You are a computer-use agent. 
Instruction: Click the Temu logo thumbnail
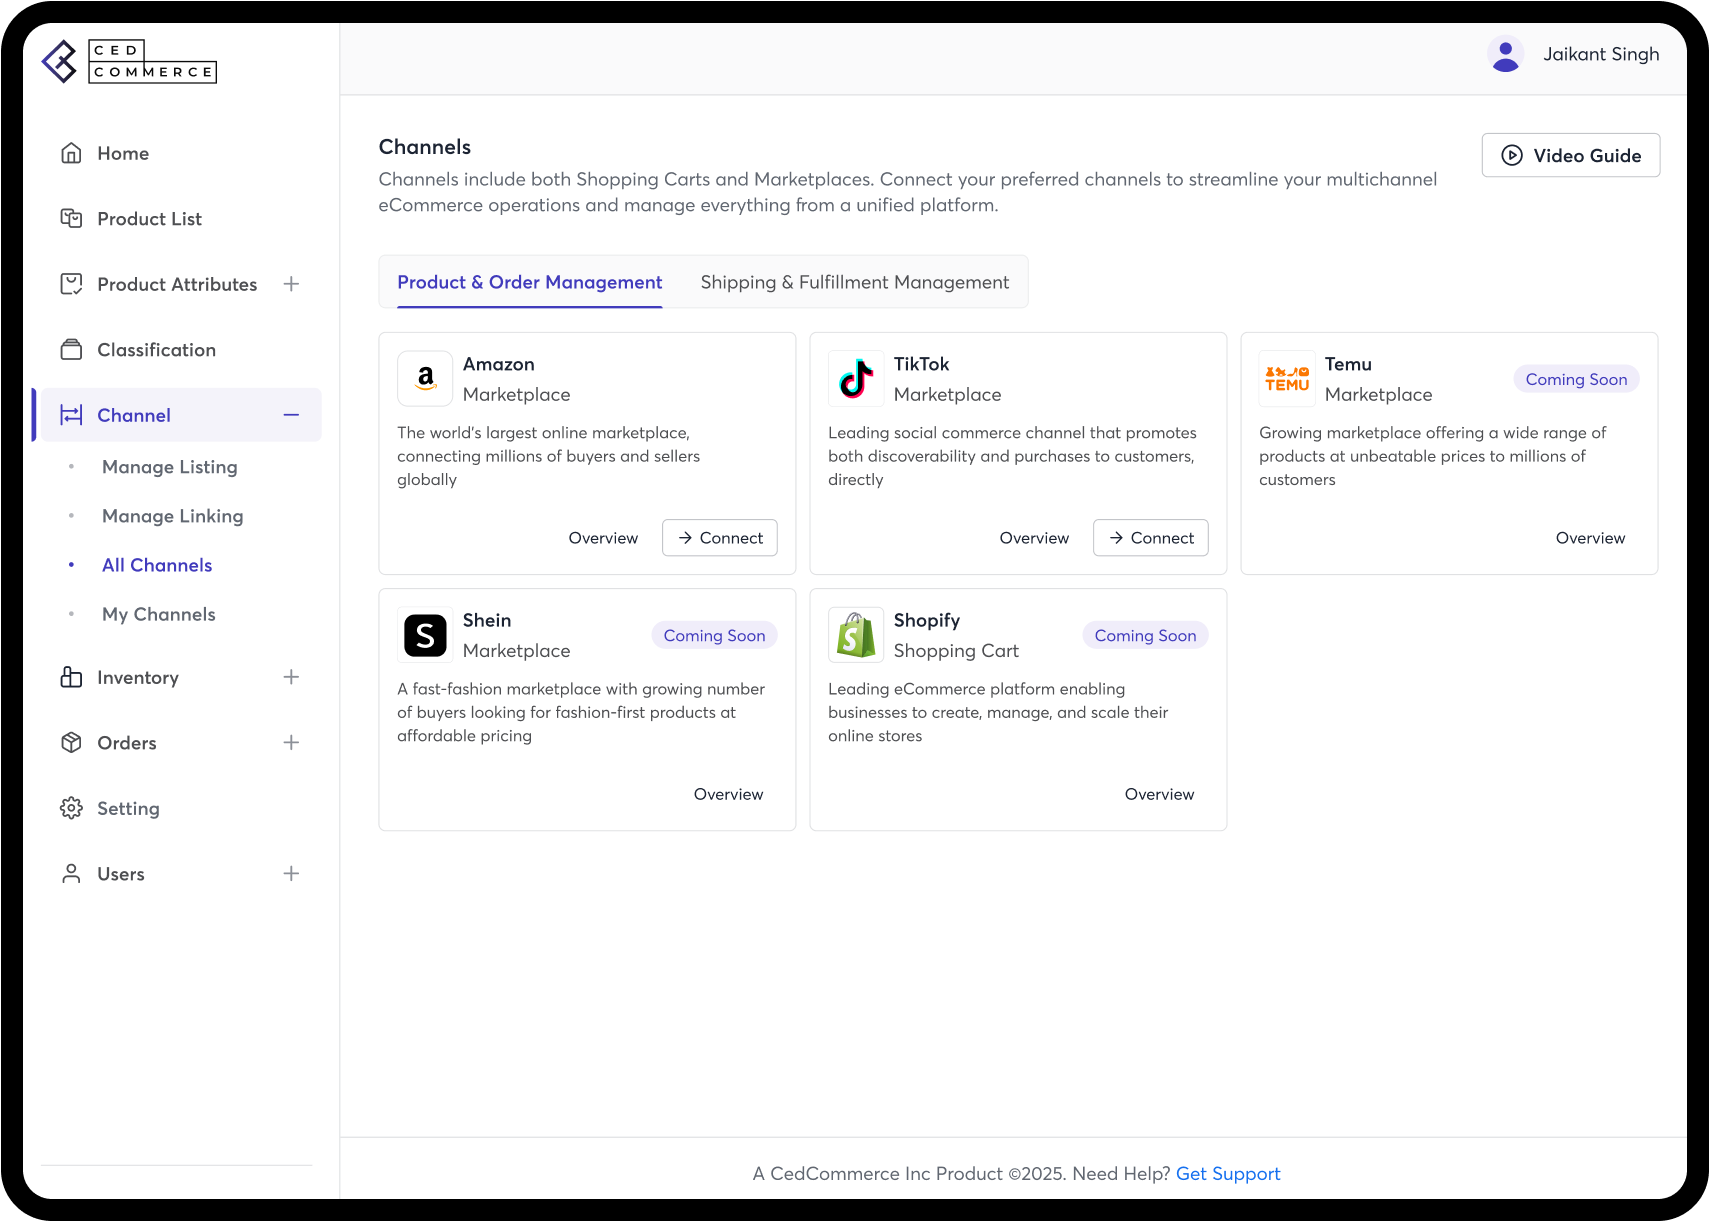click(1287, 378)
